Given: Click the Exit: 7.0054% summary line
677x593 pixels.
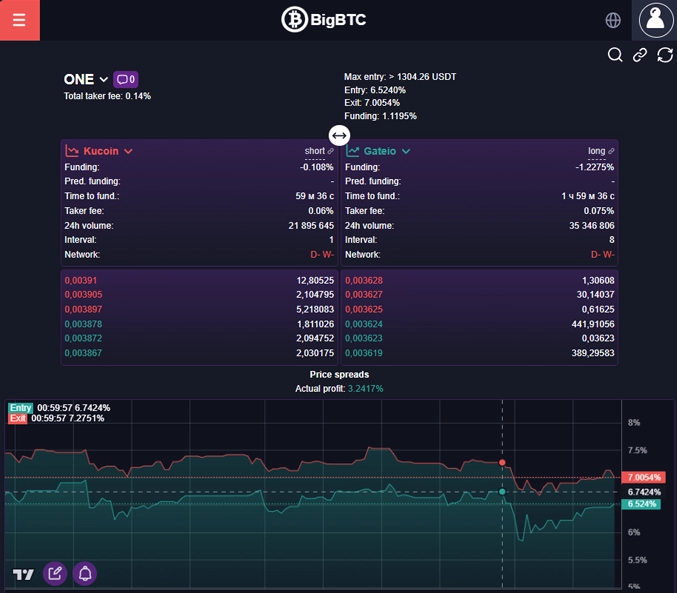Looking at the screenshot, I should [x=372, y=103].
